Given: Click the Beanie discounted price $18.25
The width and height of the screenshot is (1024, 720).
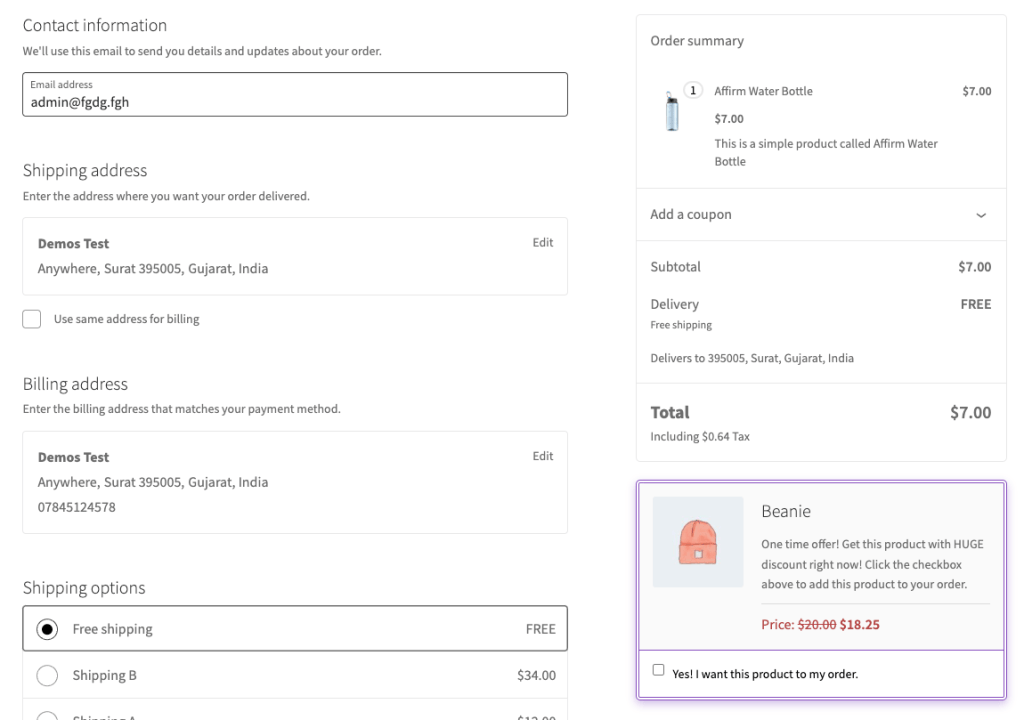Looking at the screenshot, I should point(859,625).
